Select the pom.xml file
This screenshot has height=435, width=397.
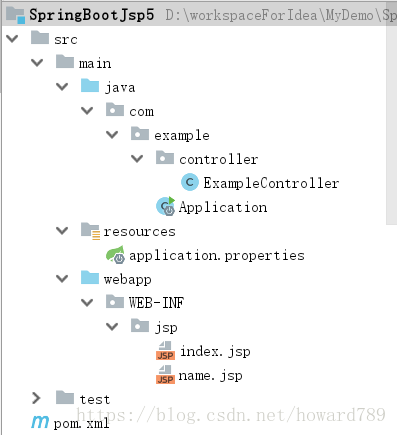coord(82,424)
